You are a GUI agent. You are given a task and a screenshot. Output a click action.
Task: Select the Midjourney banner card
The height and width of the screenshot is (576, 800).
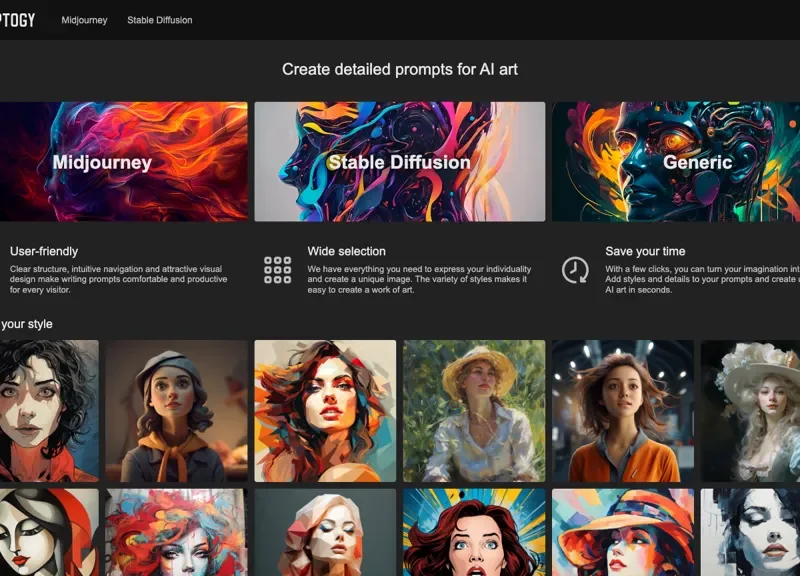click(123, 162)
